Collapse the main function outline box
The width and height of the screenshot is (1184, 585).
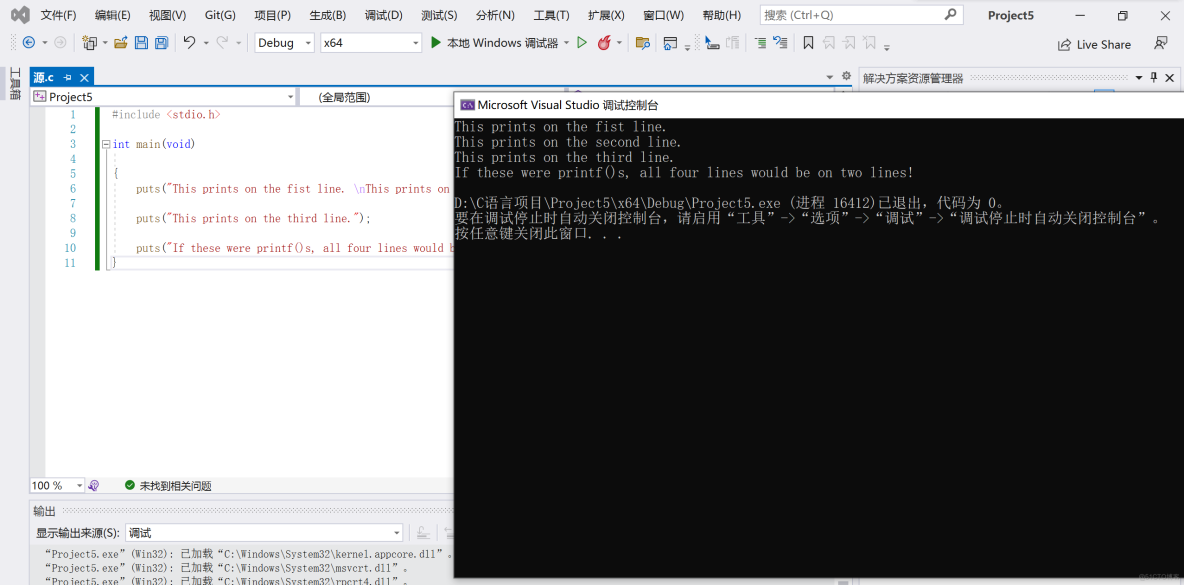click(x=106, y=143)
